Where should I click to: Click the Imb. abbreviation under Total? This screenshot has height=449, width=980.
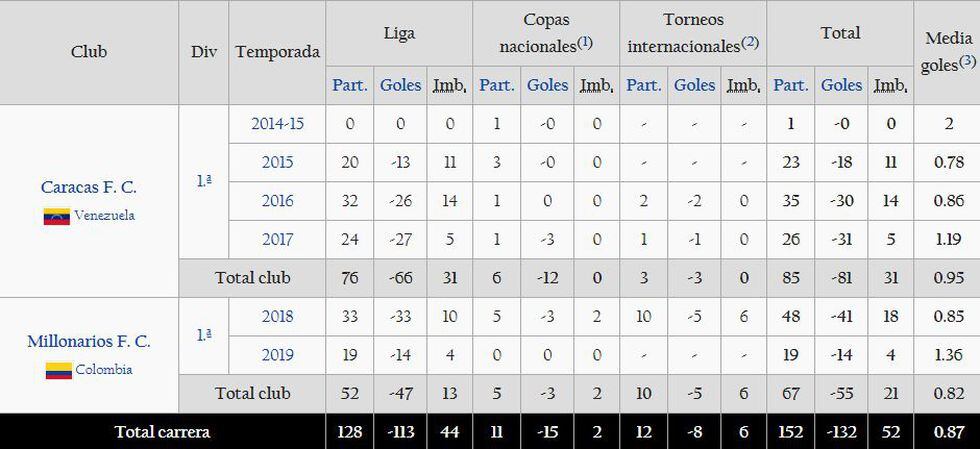pos(890,85)
